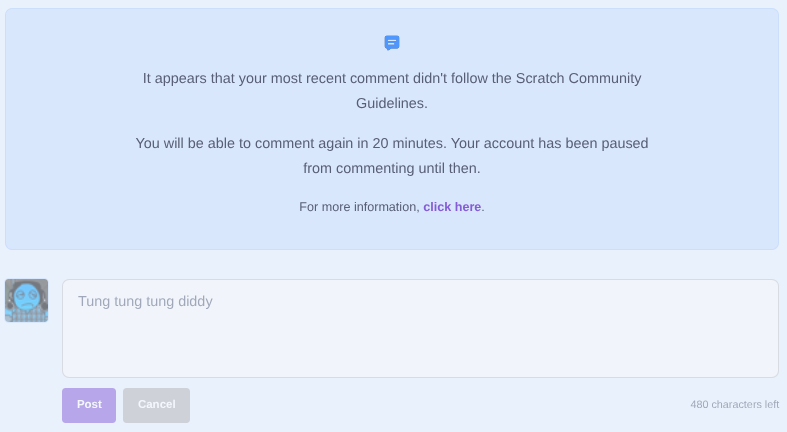Click the "For more information" text
Screen dimensions: 787x432
click(359, 207)
